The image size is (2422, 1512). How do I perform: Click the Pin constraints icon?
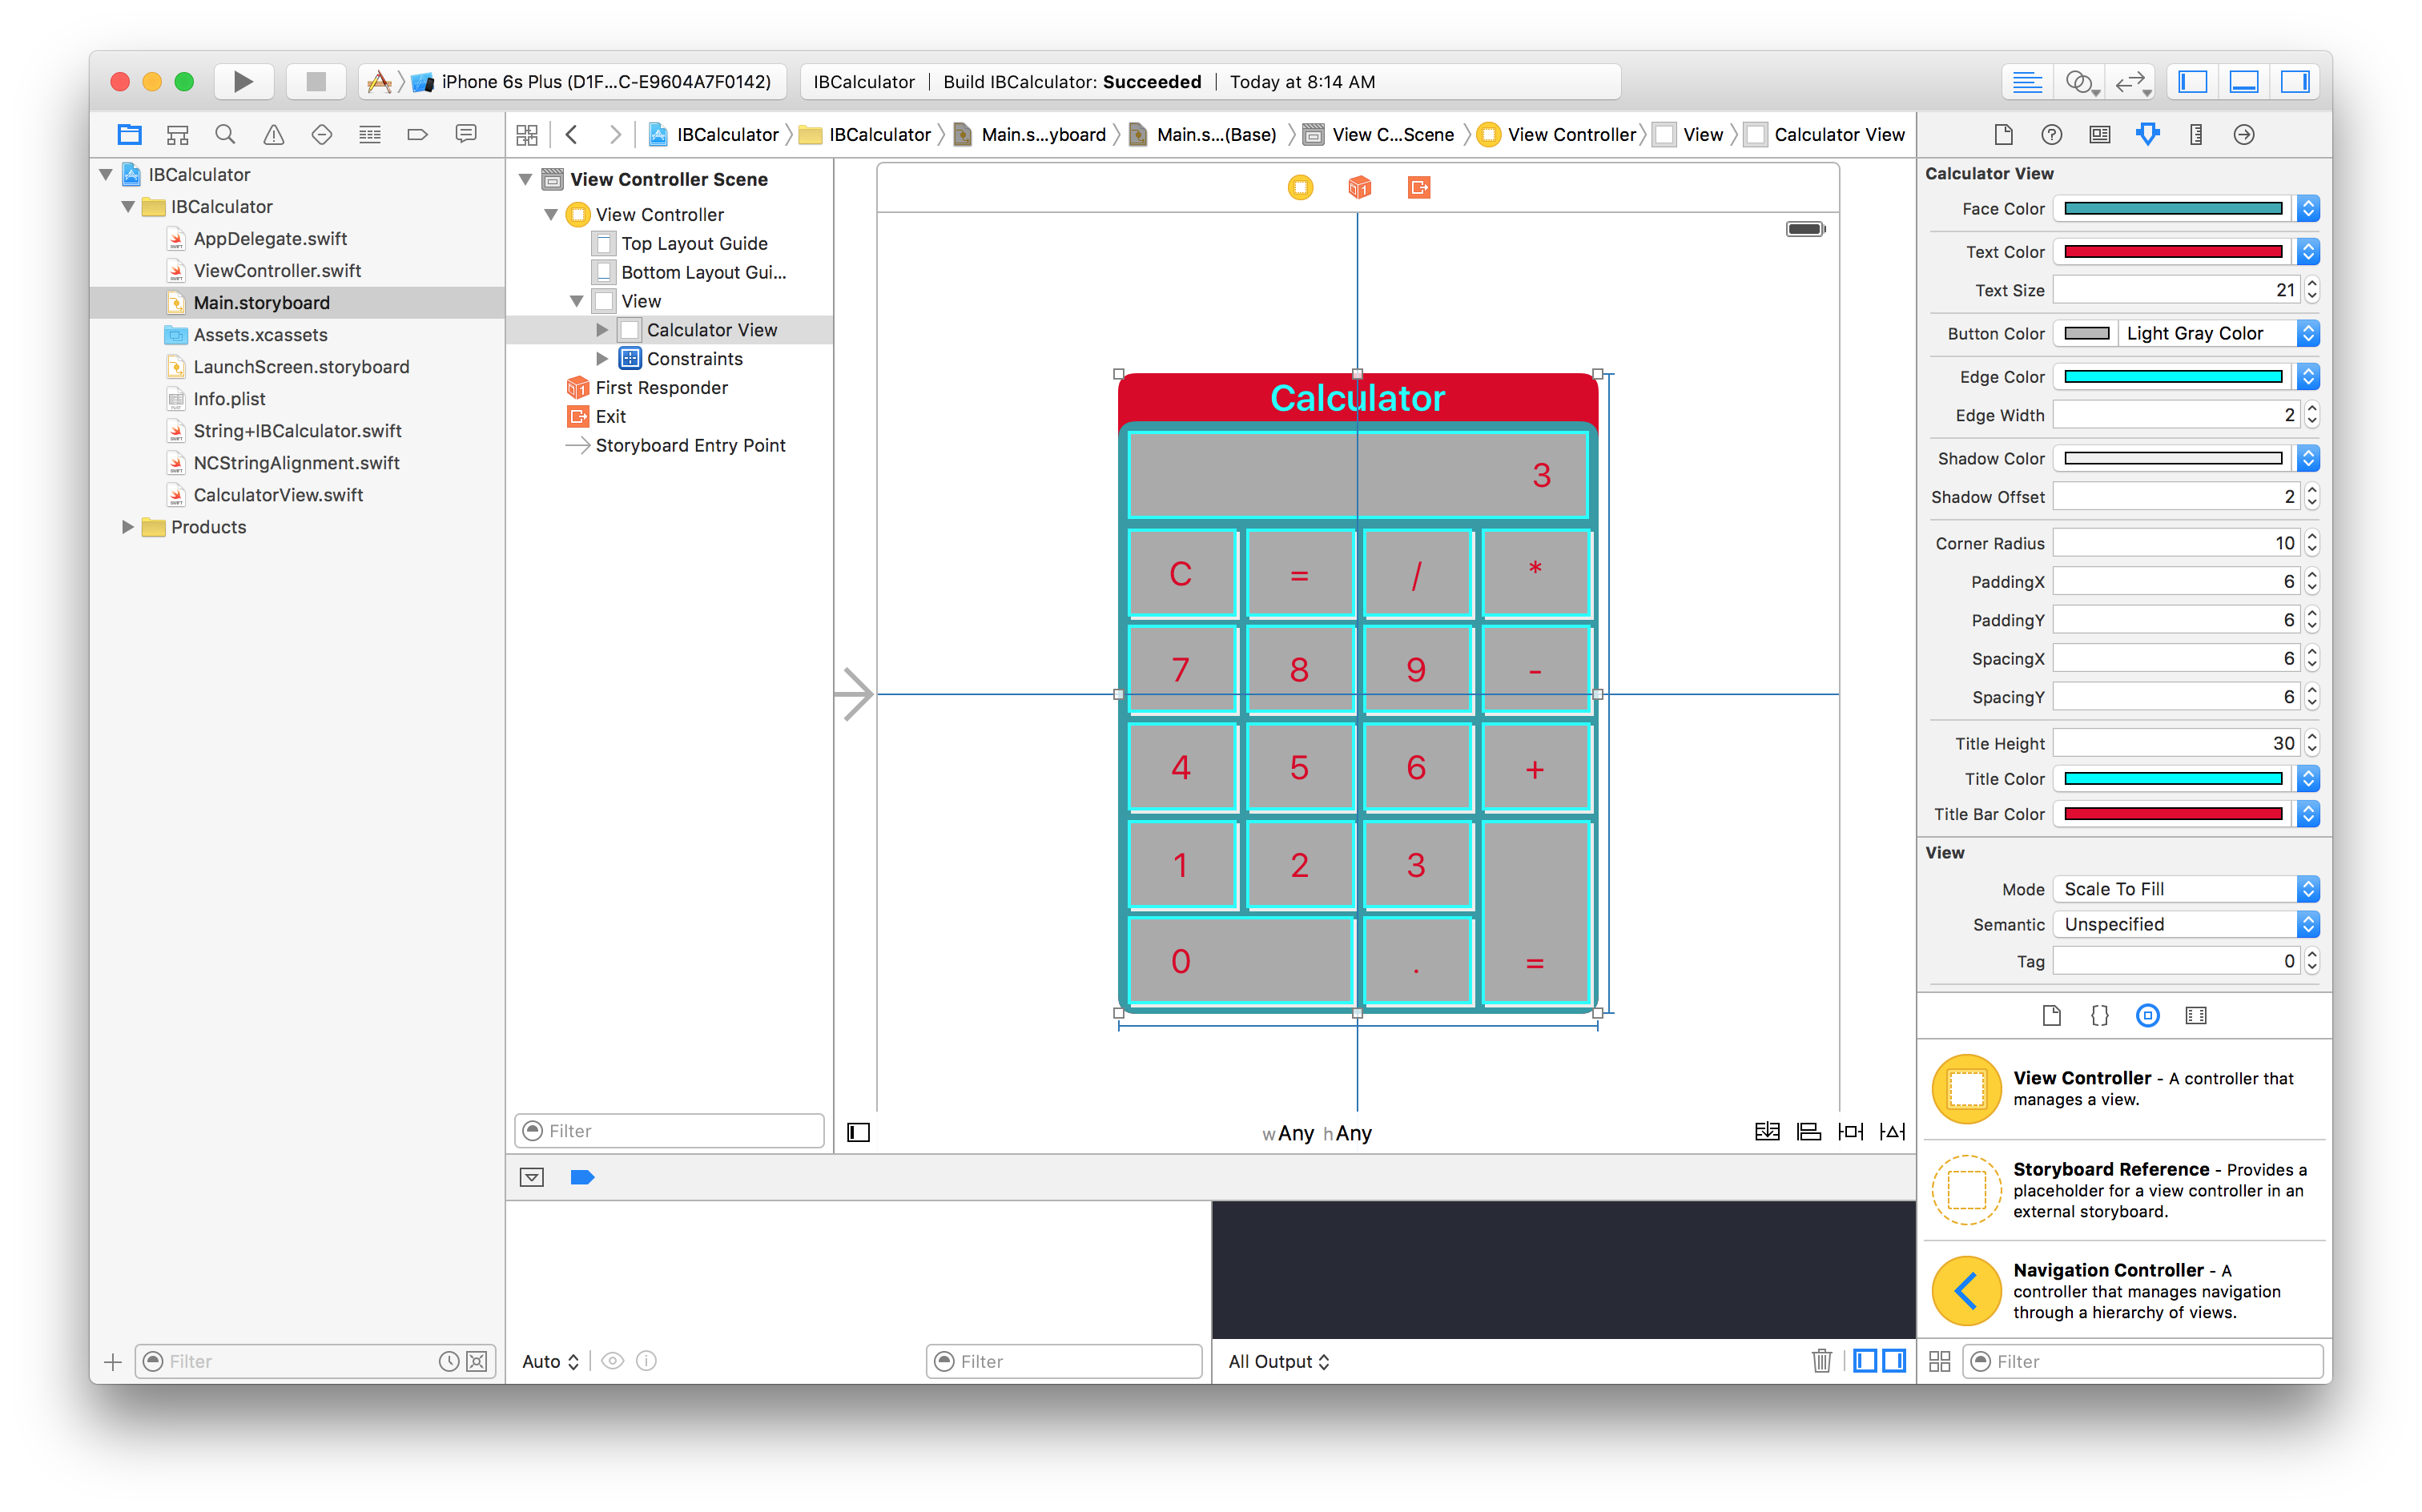(1850, 1131)
